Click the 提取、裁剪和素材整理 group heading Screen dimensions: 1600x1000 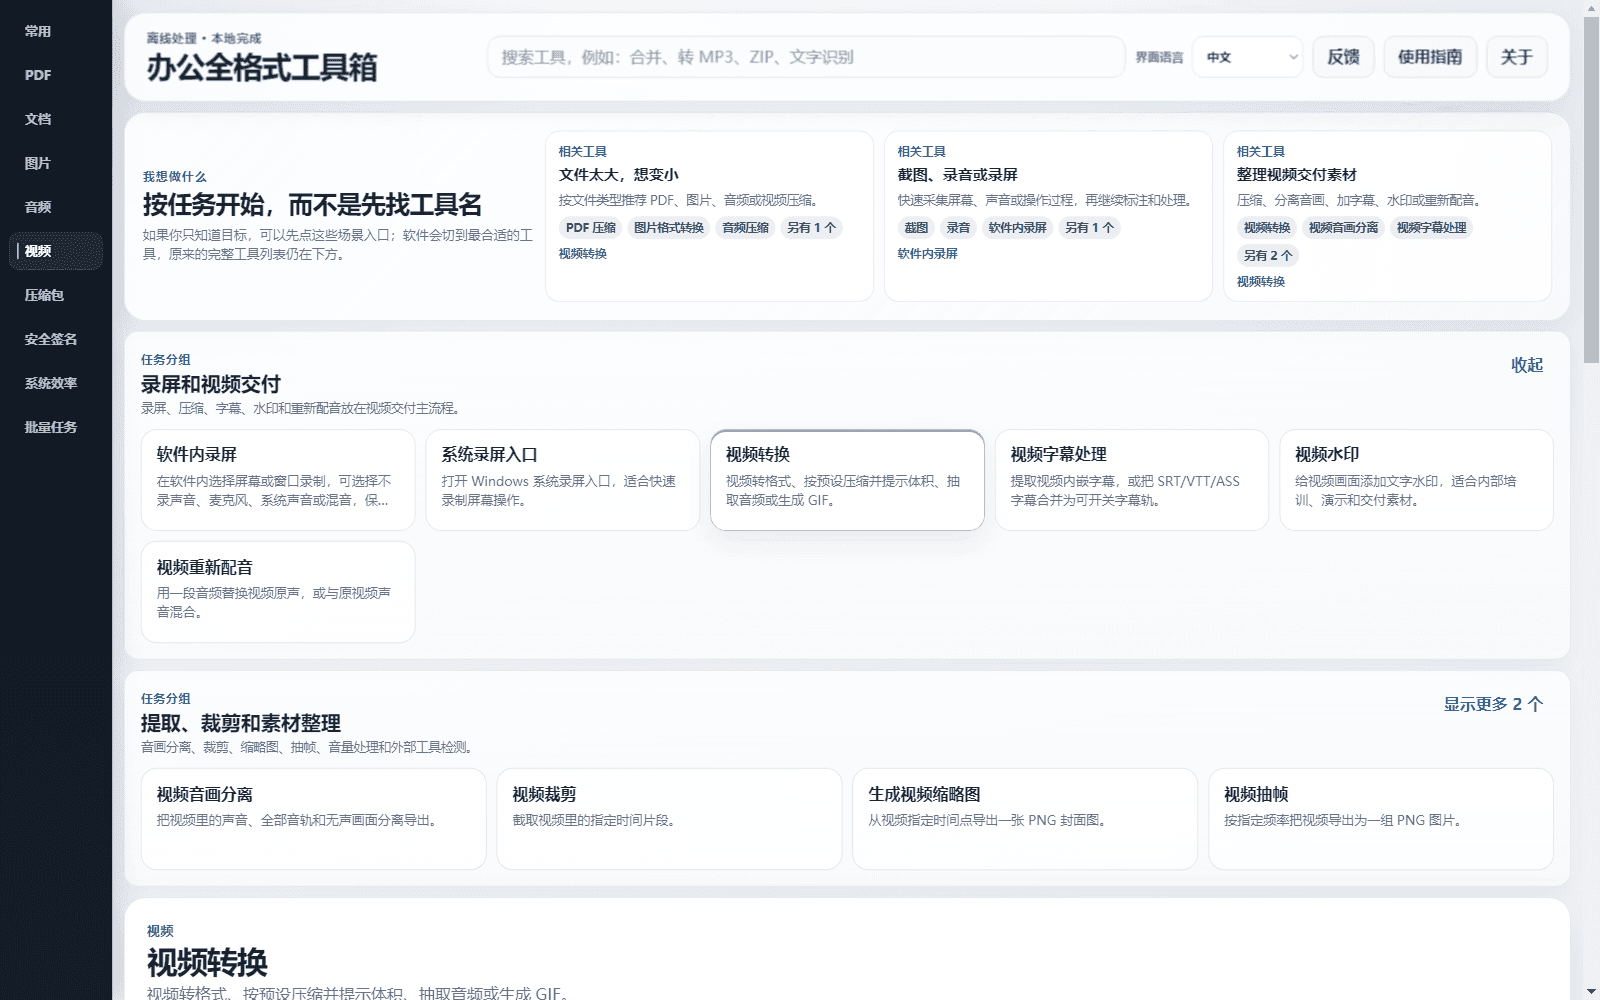241,724
